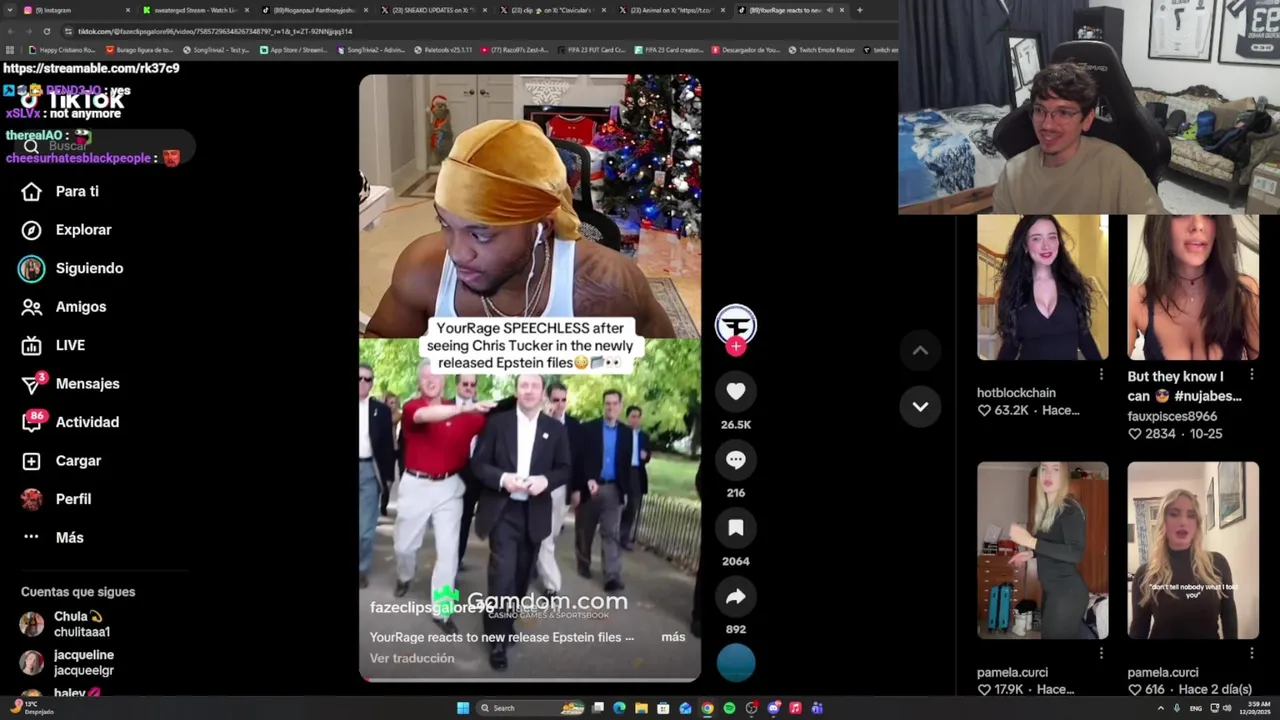The height and width of the screenshot is (720, 1280).
Task: Open Discord from the taskbar
Action: (x=773, y=708)
